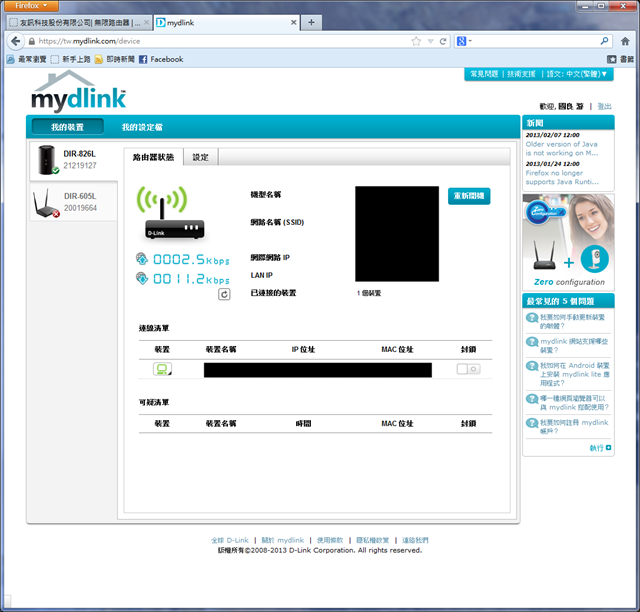This screenshot has width=640, height=612.
Task: Click the search magnifier icon in search box
Action: click(x=604, y=41)
